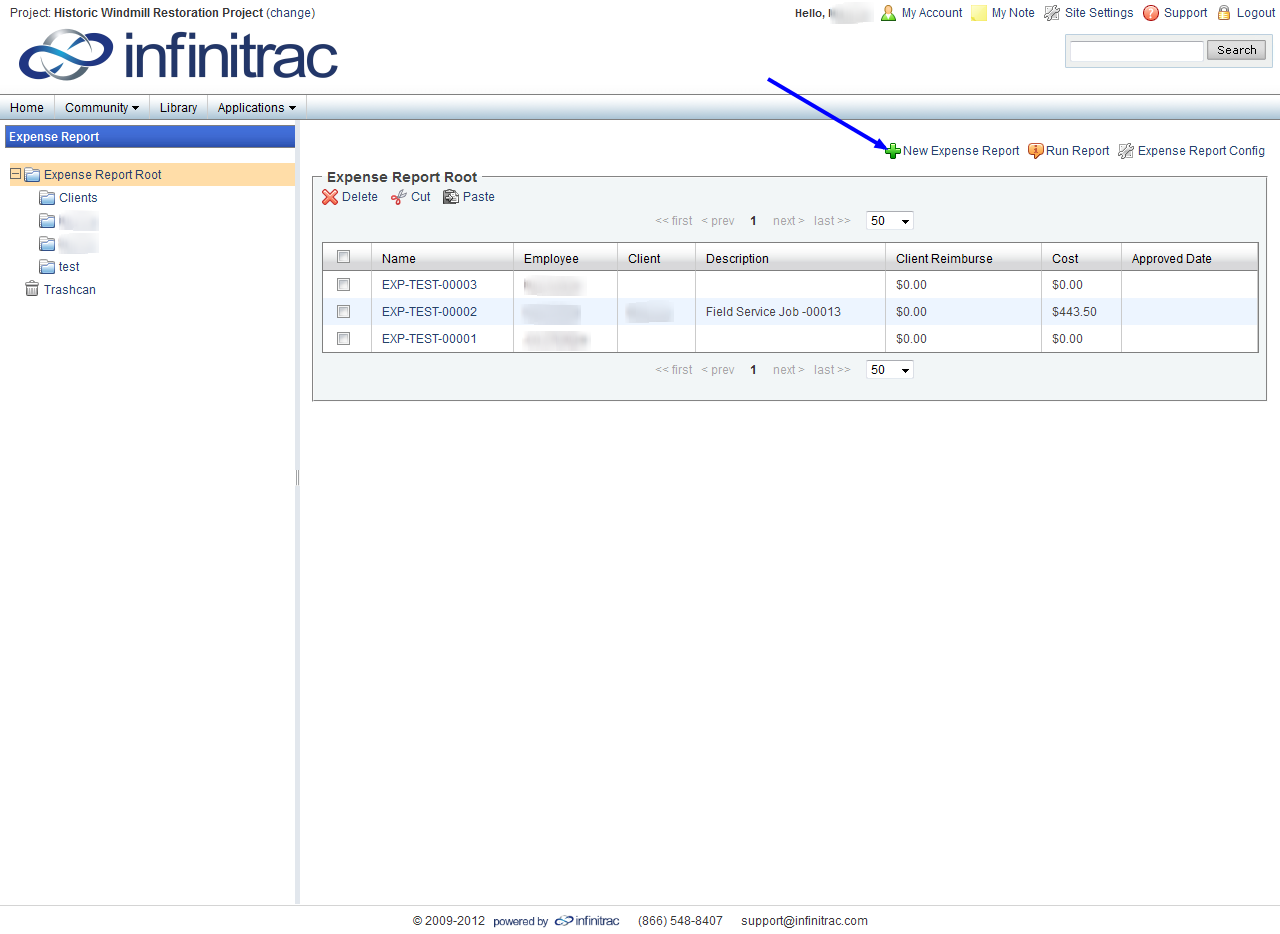Screen dimensions: 1280x934
Task: Go to the Home menu item
Action: pos(27,108)
